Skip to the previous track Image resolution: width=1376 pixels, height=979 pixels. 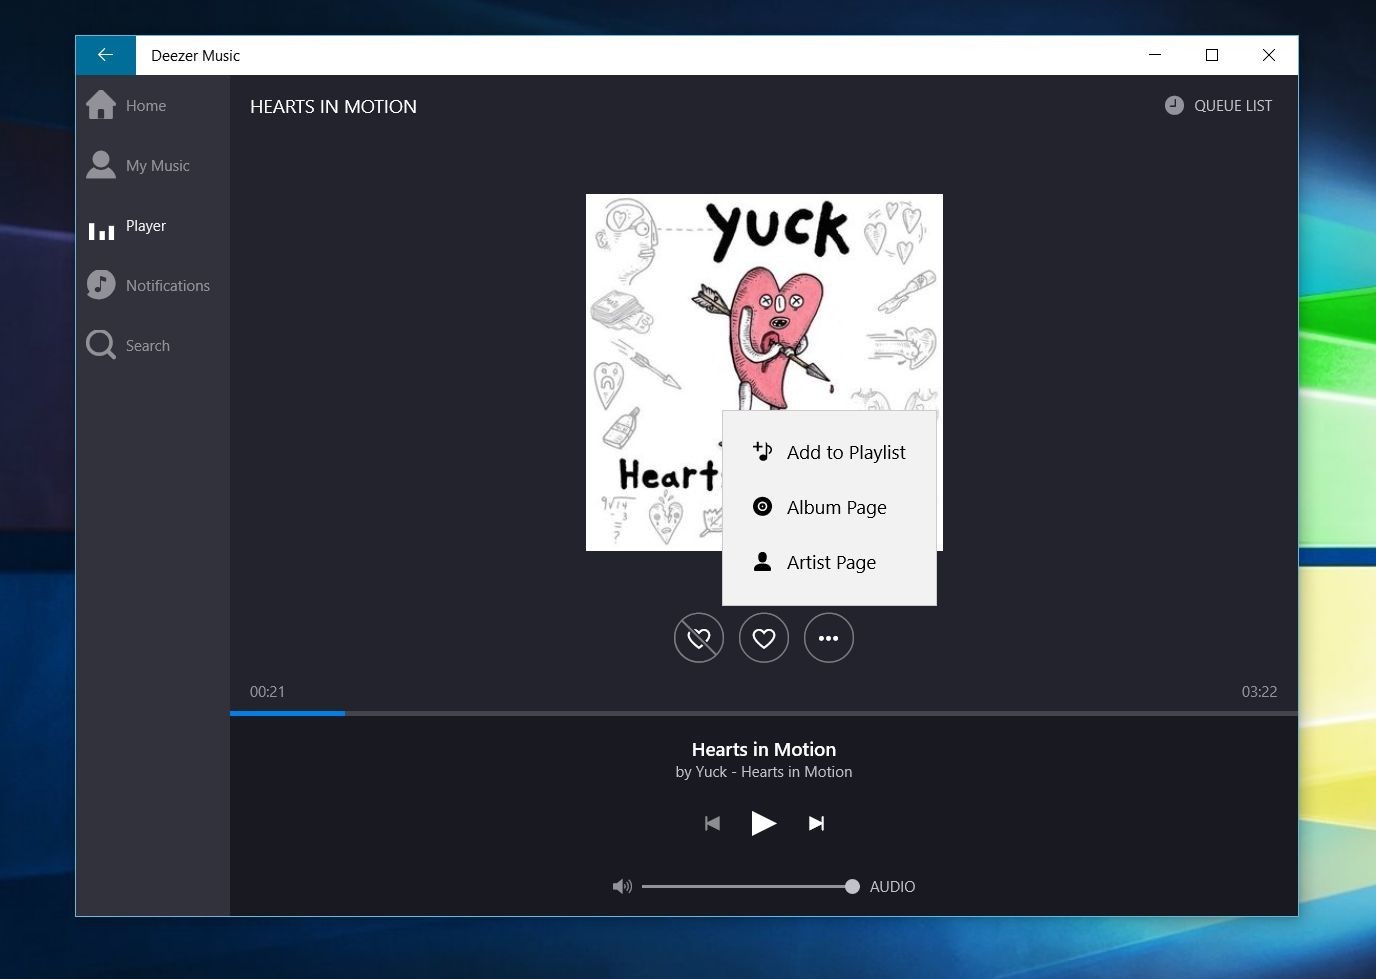(x=712, y=823)
